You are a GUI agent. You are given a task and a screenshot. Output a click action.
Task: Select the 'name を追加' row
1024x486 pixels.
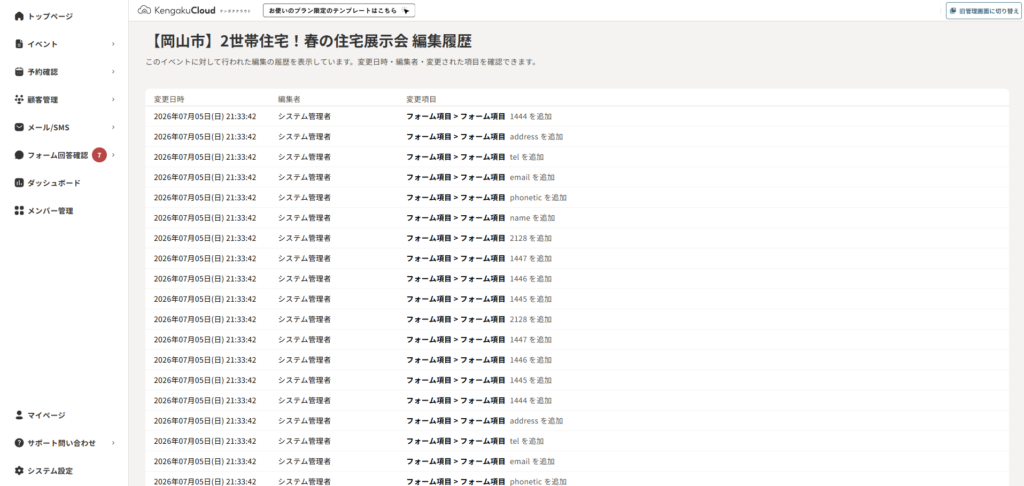click(x=577, y=218)
